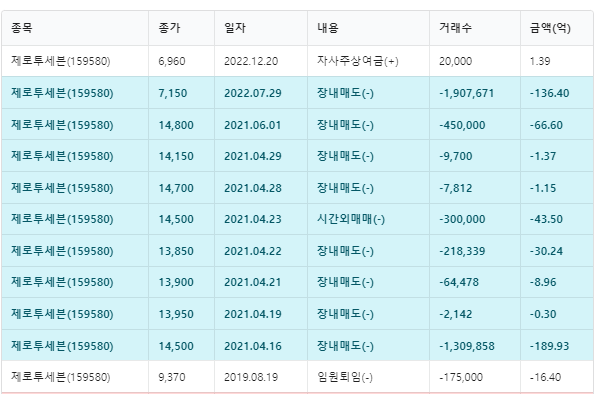Click the date 2021.04.19
The height and width of the screenshot is (394, 599).
click(x=253, y=315)
